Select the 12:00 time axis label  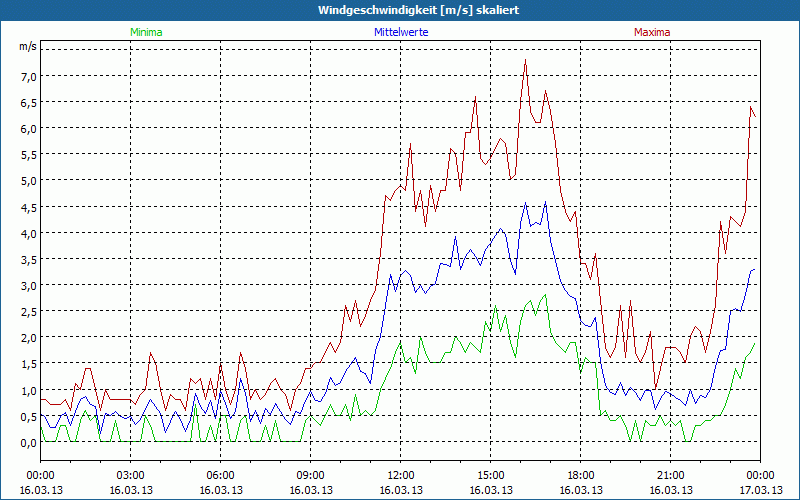pyautogui.click(x=401, y=475)
